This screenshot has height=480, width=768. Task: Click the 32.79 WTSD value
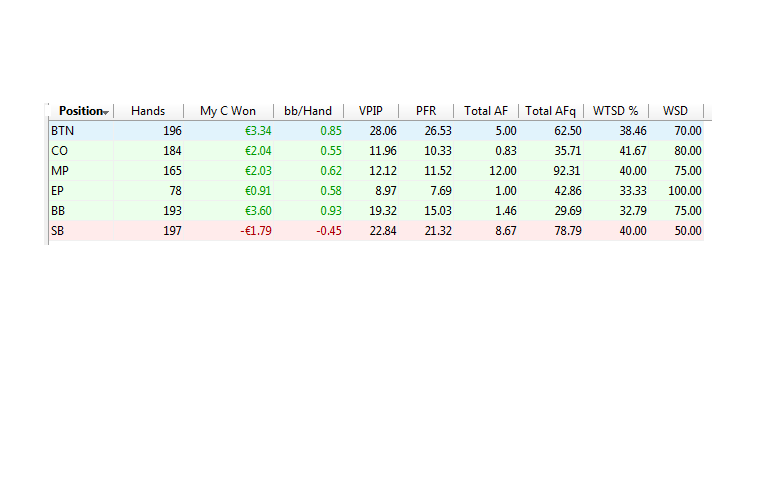click(633, 211)
